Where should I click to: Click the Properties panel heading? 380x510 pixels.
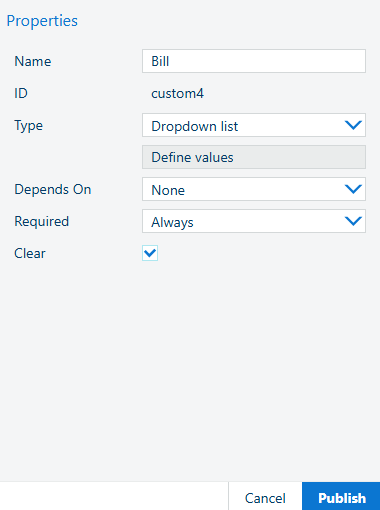42,21
